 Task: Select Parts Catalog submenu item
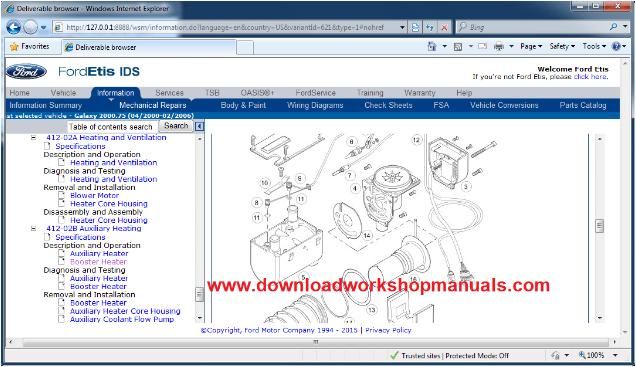tap(582, 105)
